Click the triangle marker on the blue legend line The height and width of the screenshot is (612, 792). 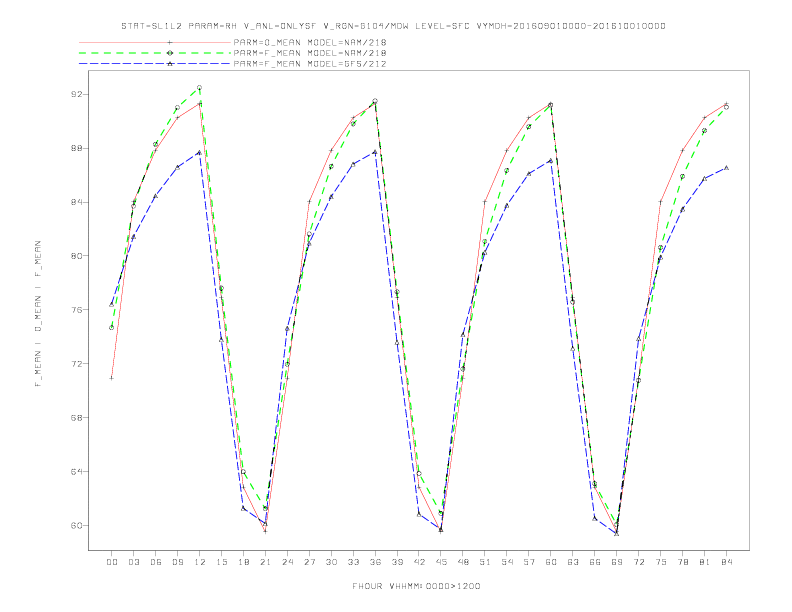pyautogui.click(x=170, y=64)
